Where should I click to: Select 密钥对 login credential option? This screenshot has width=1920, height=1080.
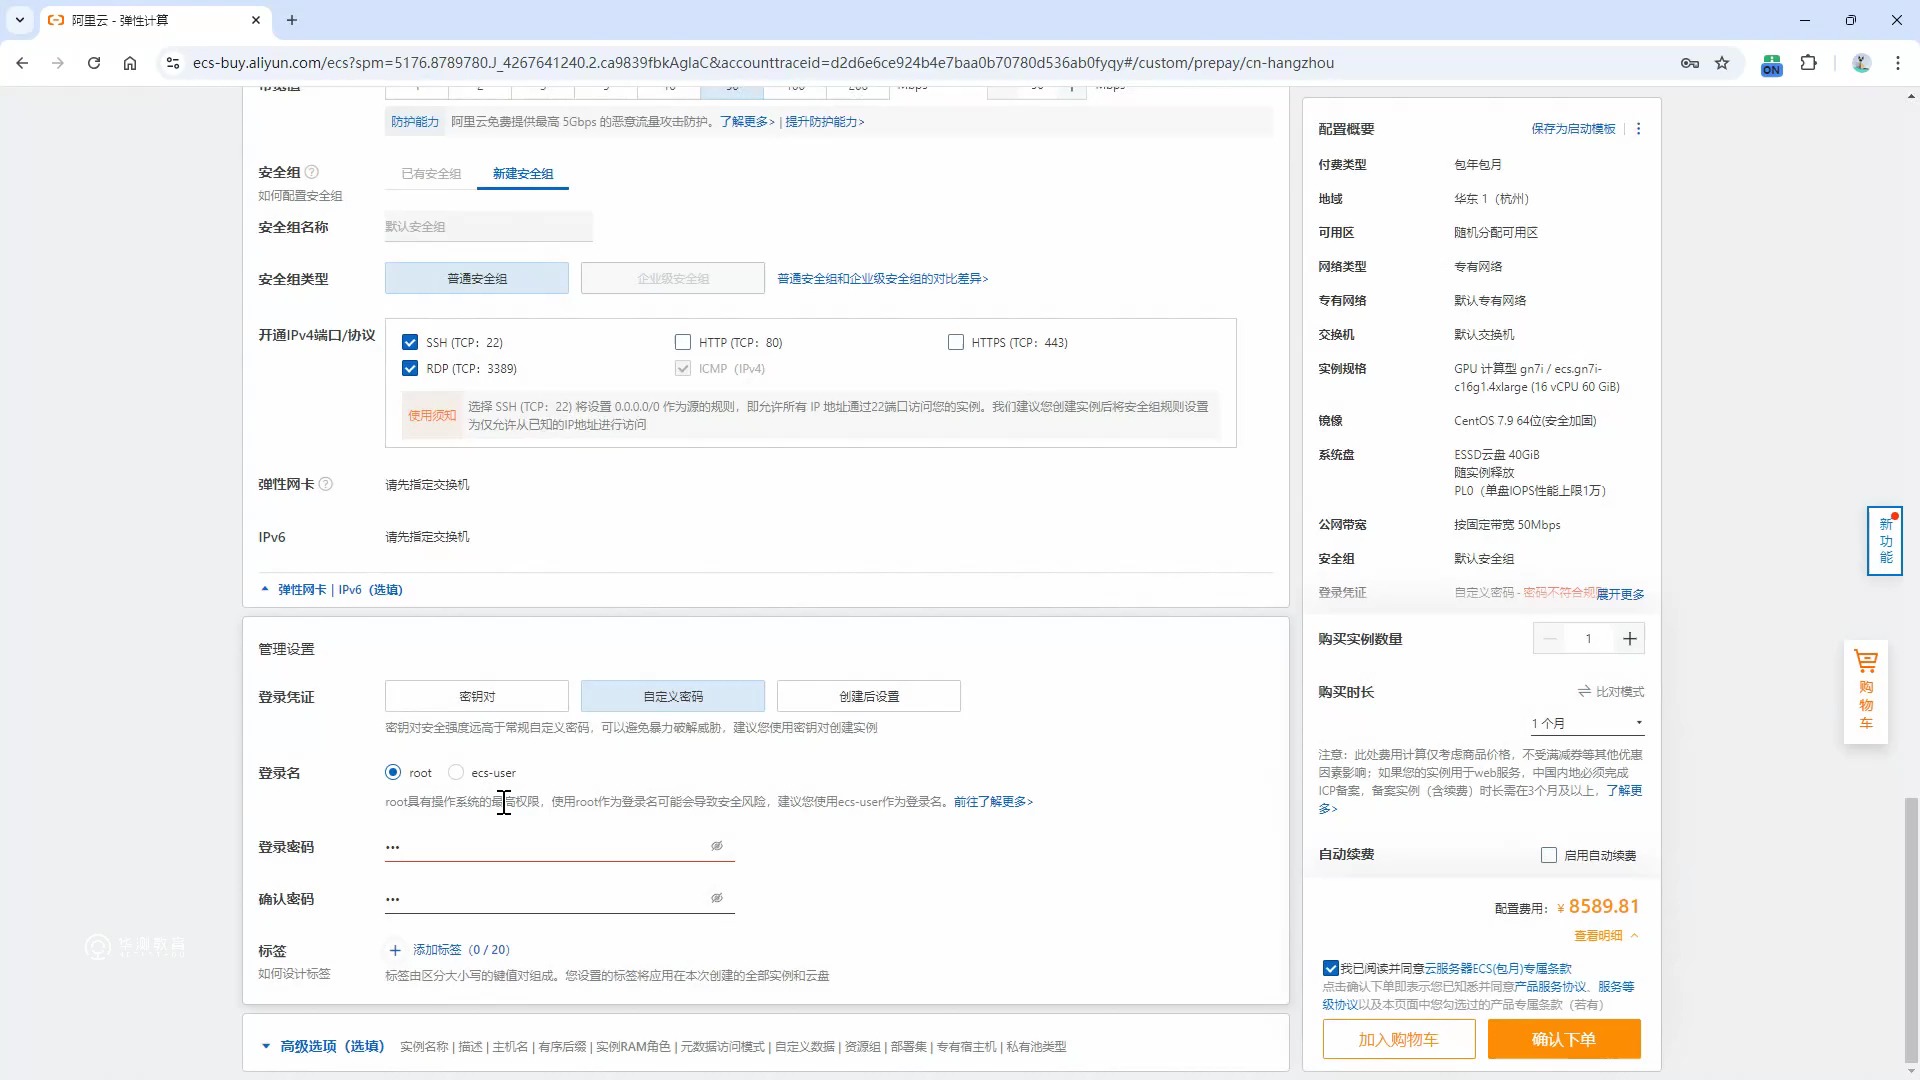click(477, 696)
